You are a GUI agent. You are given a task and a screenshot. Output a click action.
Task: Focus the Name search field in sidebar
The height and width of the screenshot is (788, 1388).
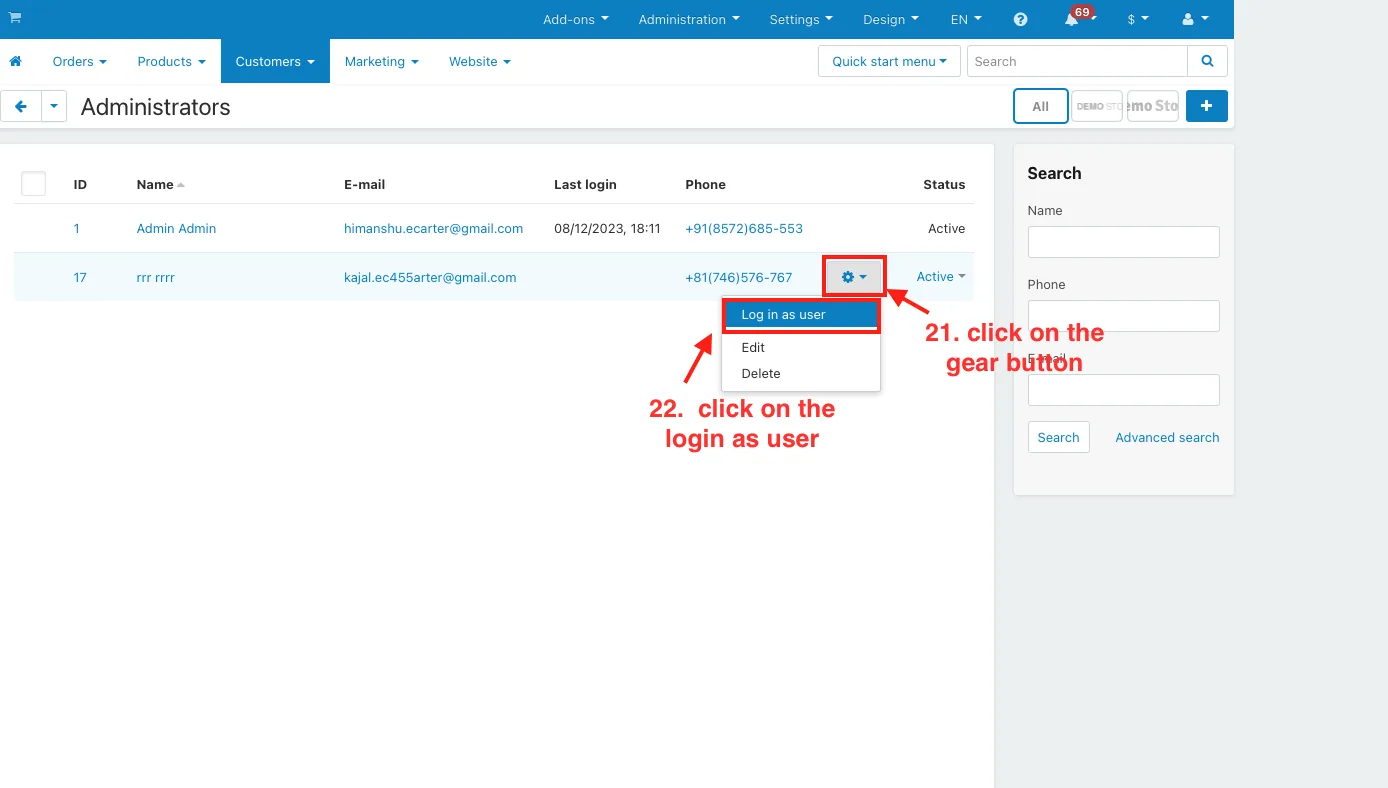1123,242
